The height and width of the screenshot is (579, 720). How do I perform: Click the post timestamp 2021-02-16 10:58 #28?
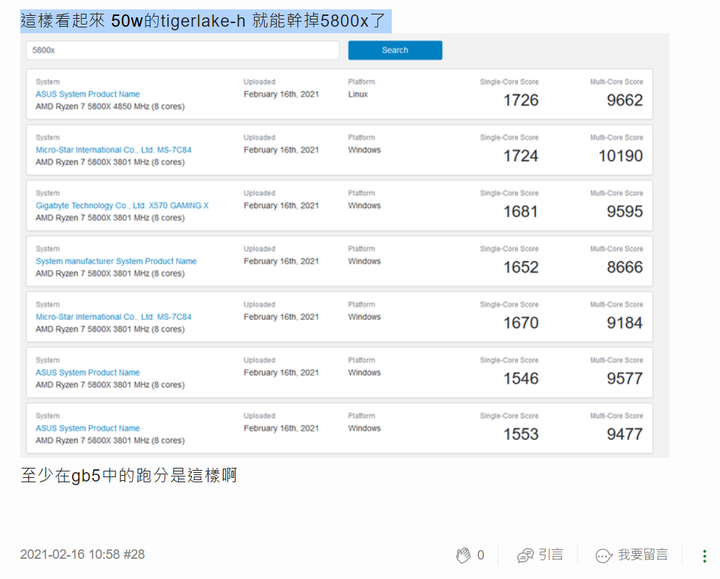click(x=82, y=555)
